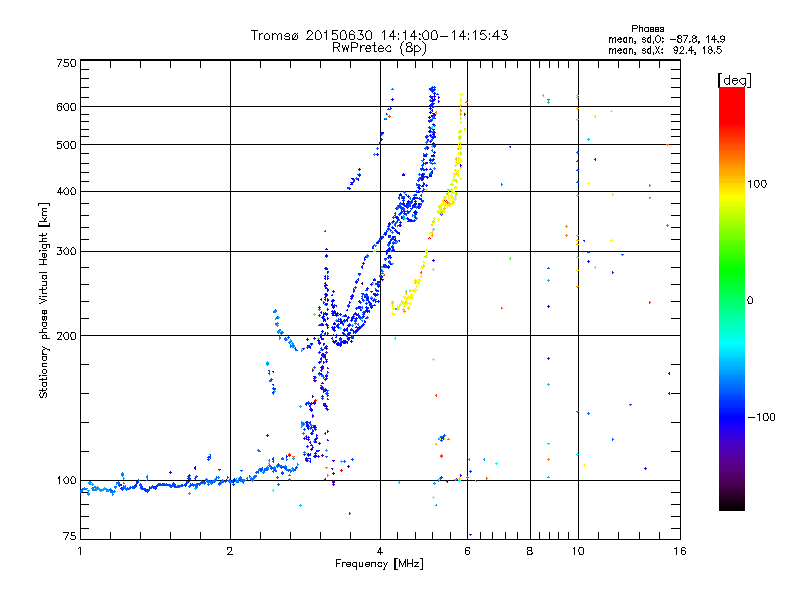
Task: Click the frequency axis tick label "6"
Action: coord(467,551)
